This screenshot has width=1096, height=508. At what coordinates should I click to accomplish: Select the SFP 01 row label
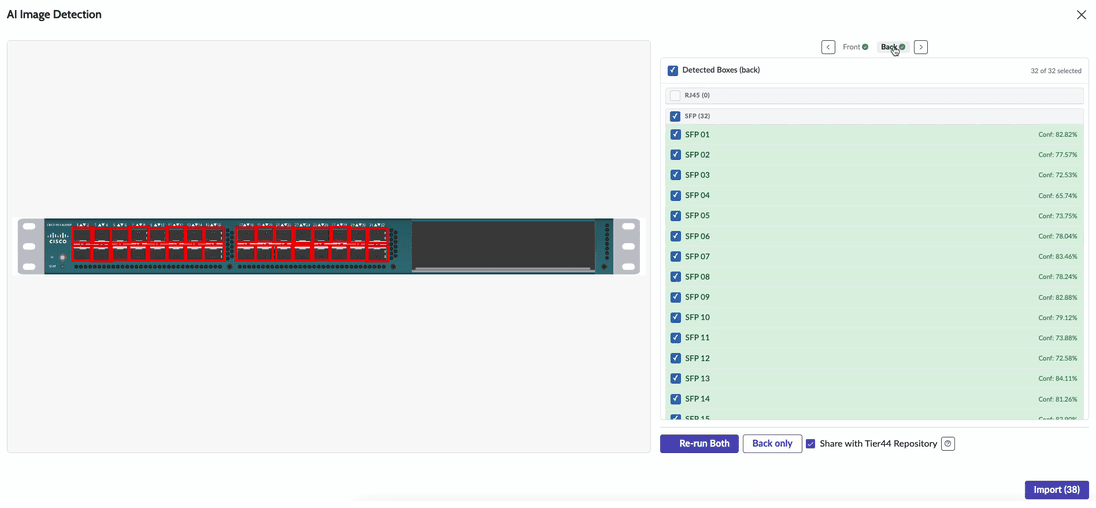click(x=698, y=134)
